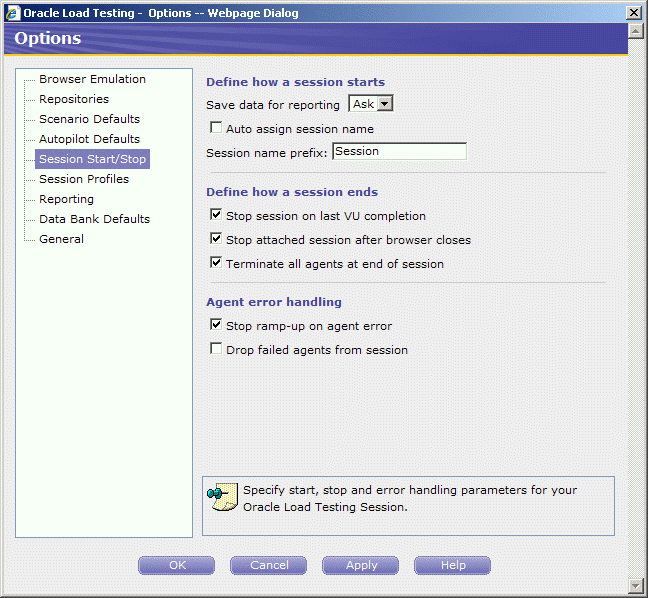Click the Internet Explorer title bar icon
Viewport: 648px width, 598px height.
click(12, 13)
